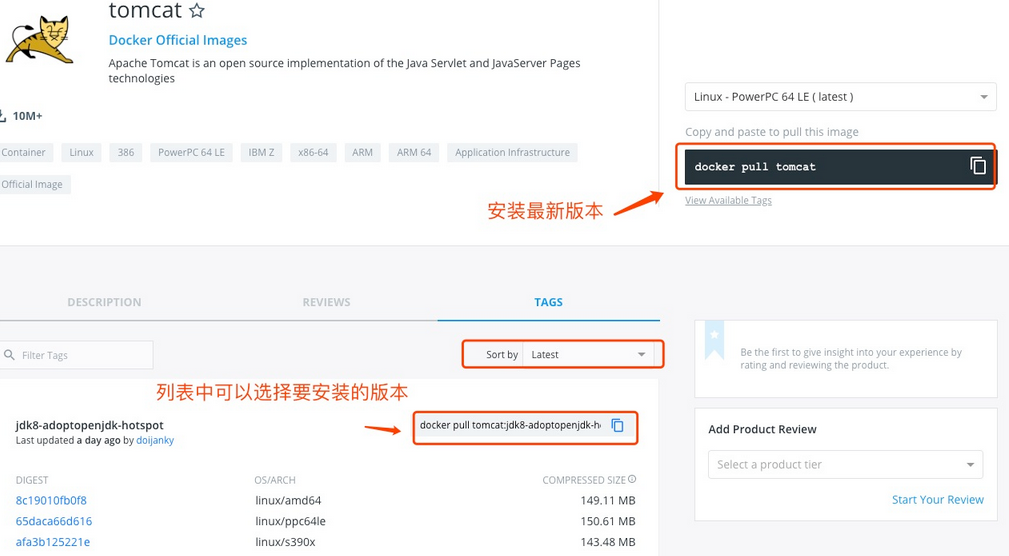Click the downloads icon beside 10M+
Screen dimensions: 1009x556
(x=3, y=116)
